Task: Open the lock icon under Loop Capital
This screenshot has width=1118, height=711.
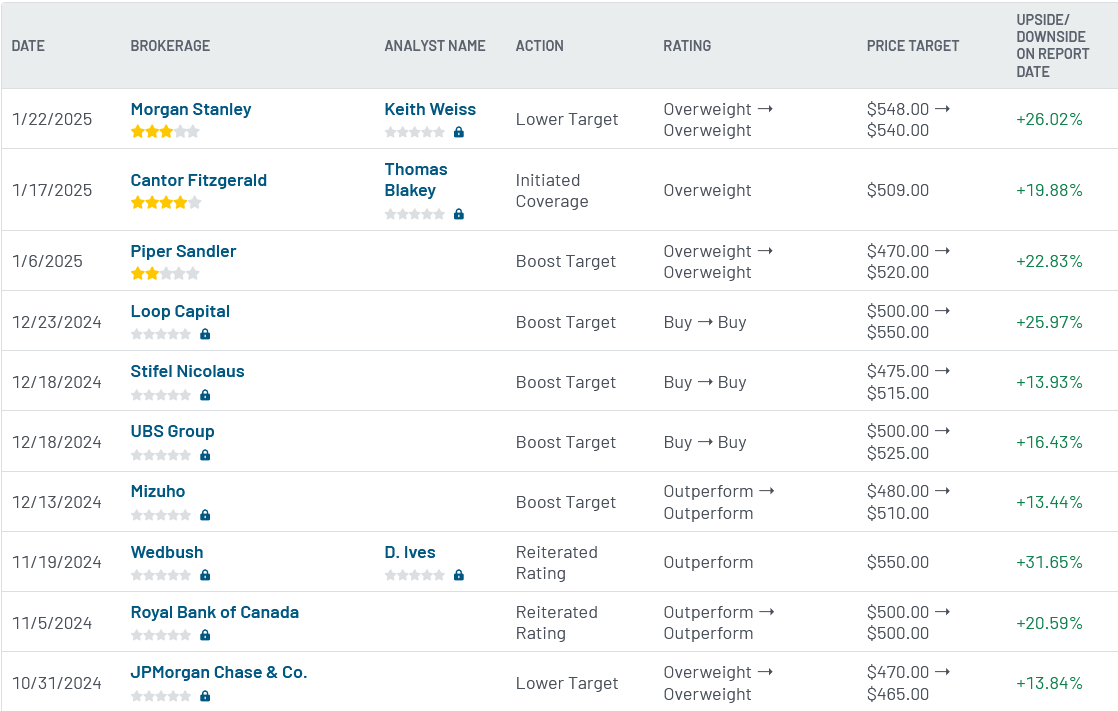Action: coord(205,334)
